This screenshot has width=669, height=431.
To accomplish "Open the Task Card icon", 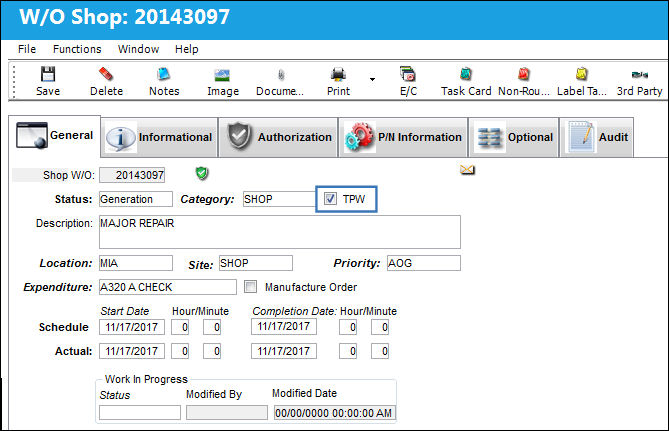I will coord(466,74).
